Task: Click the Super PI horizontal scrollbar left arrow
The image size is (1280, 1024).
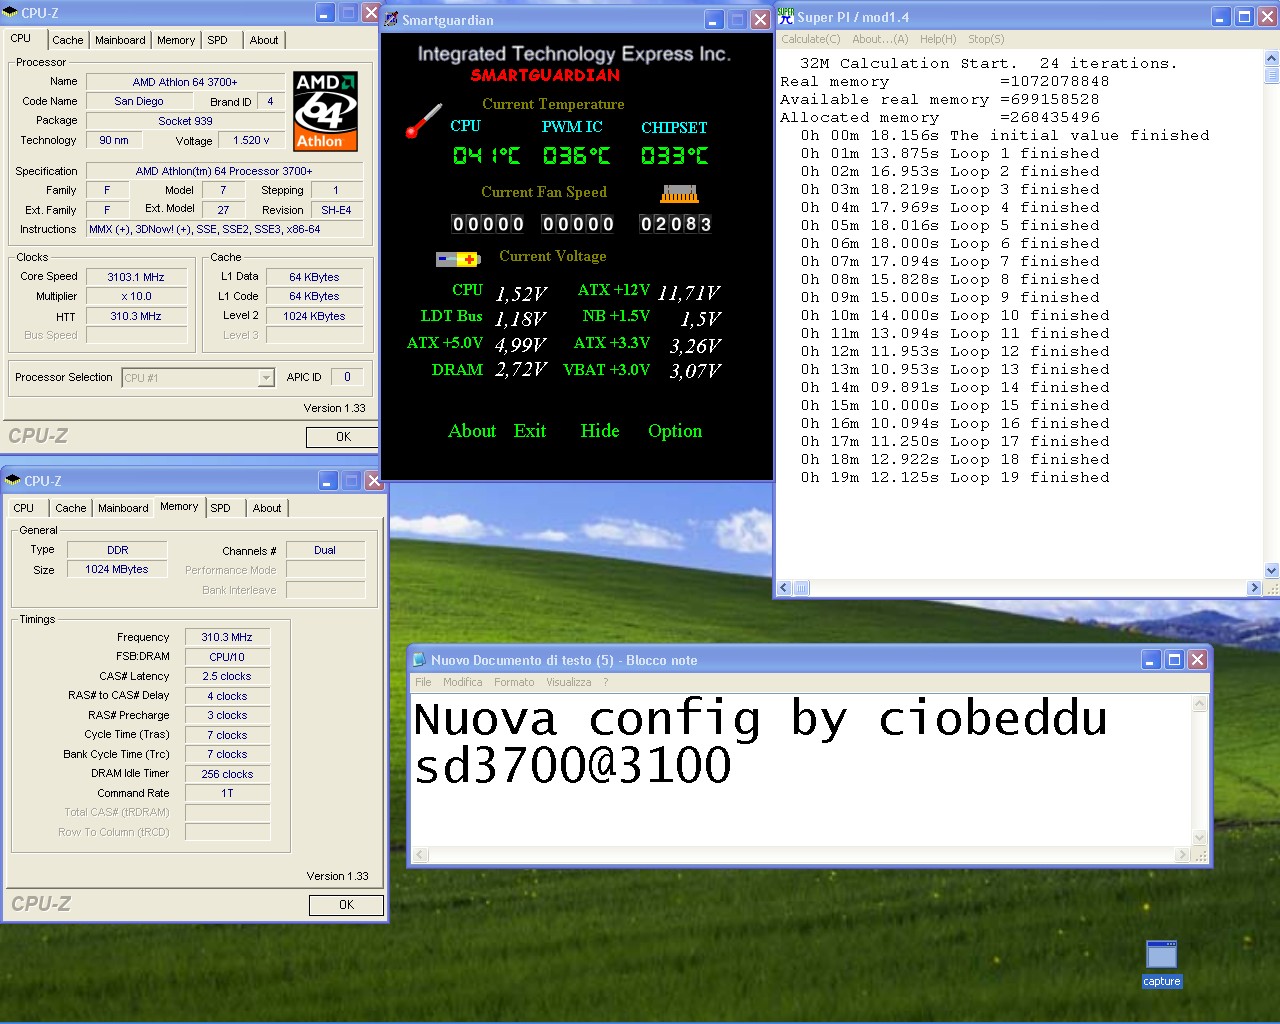Action: click(784, 588)
